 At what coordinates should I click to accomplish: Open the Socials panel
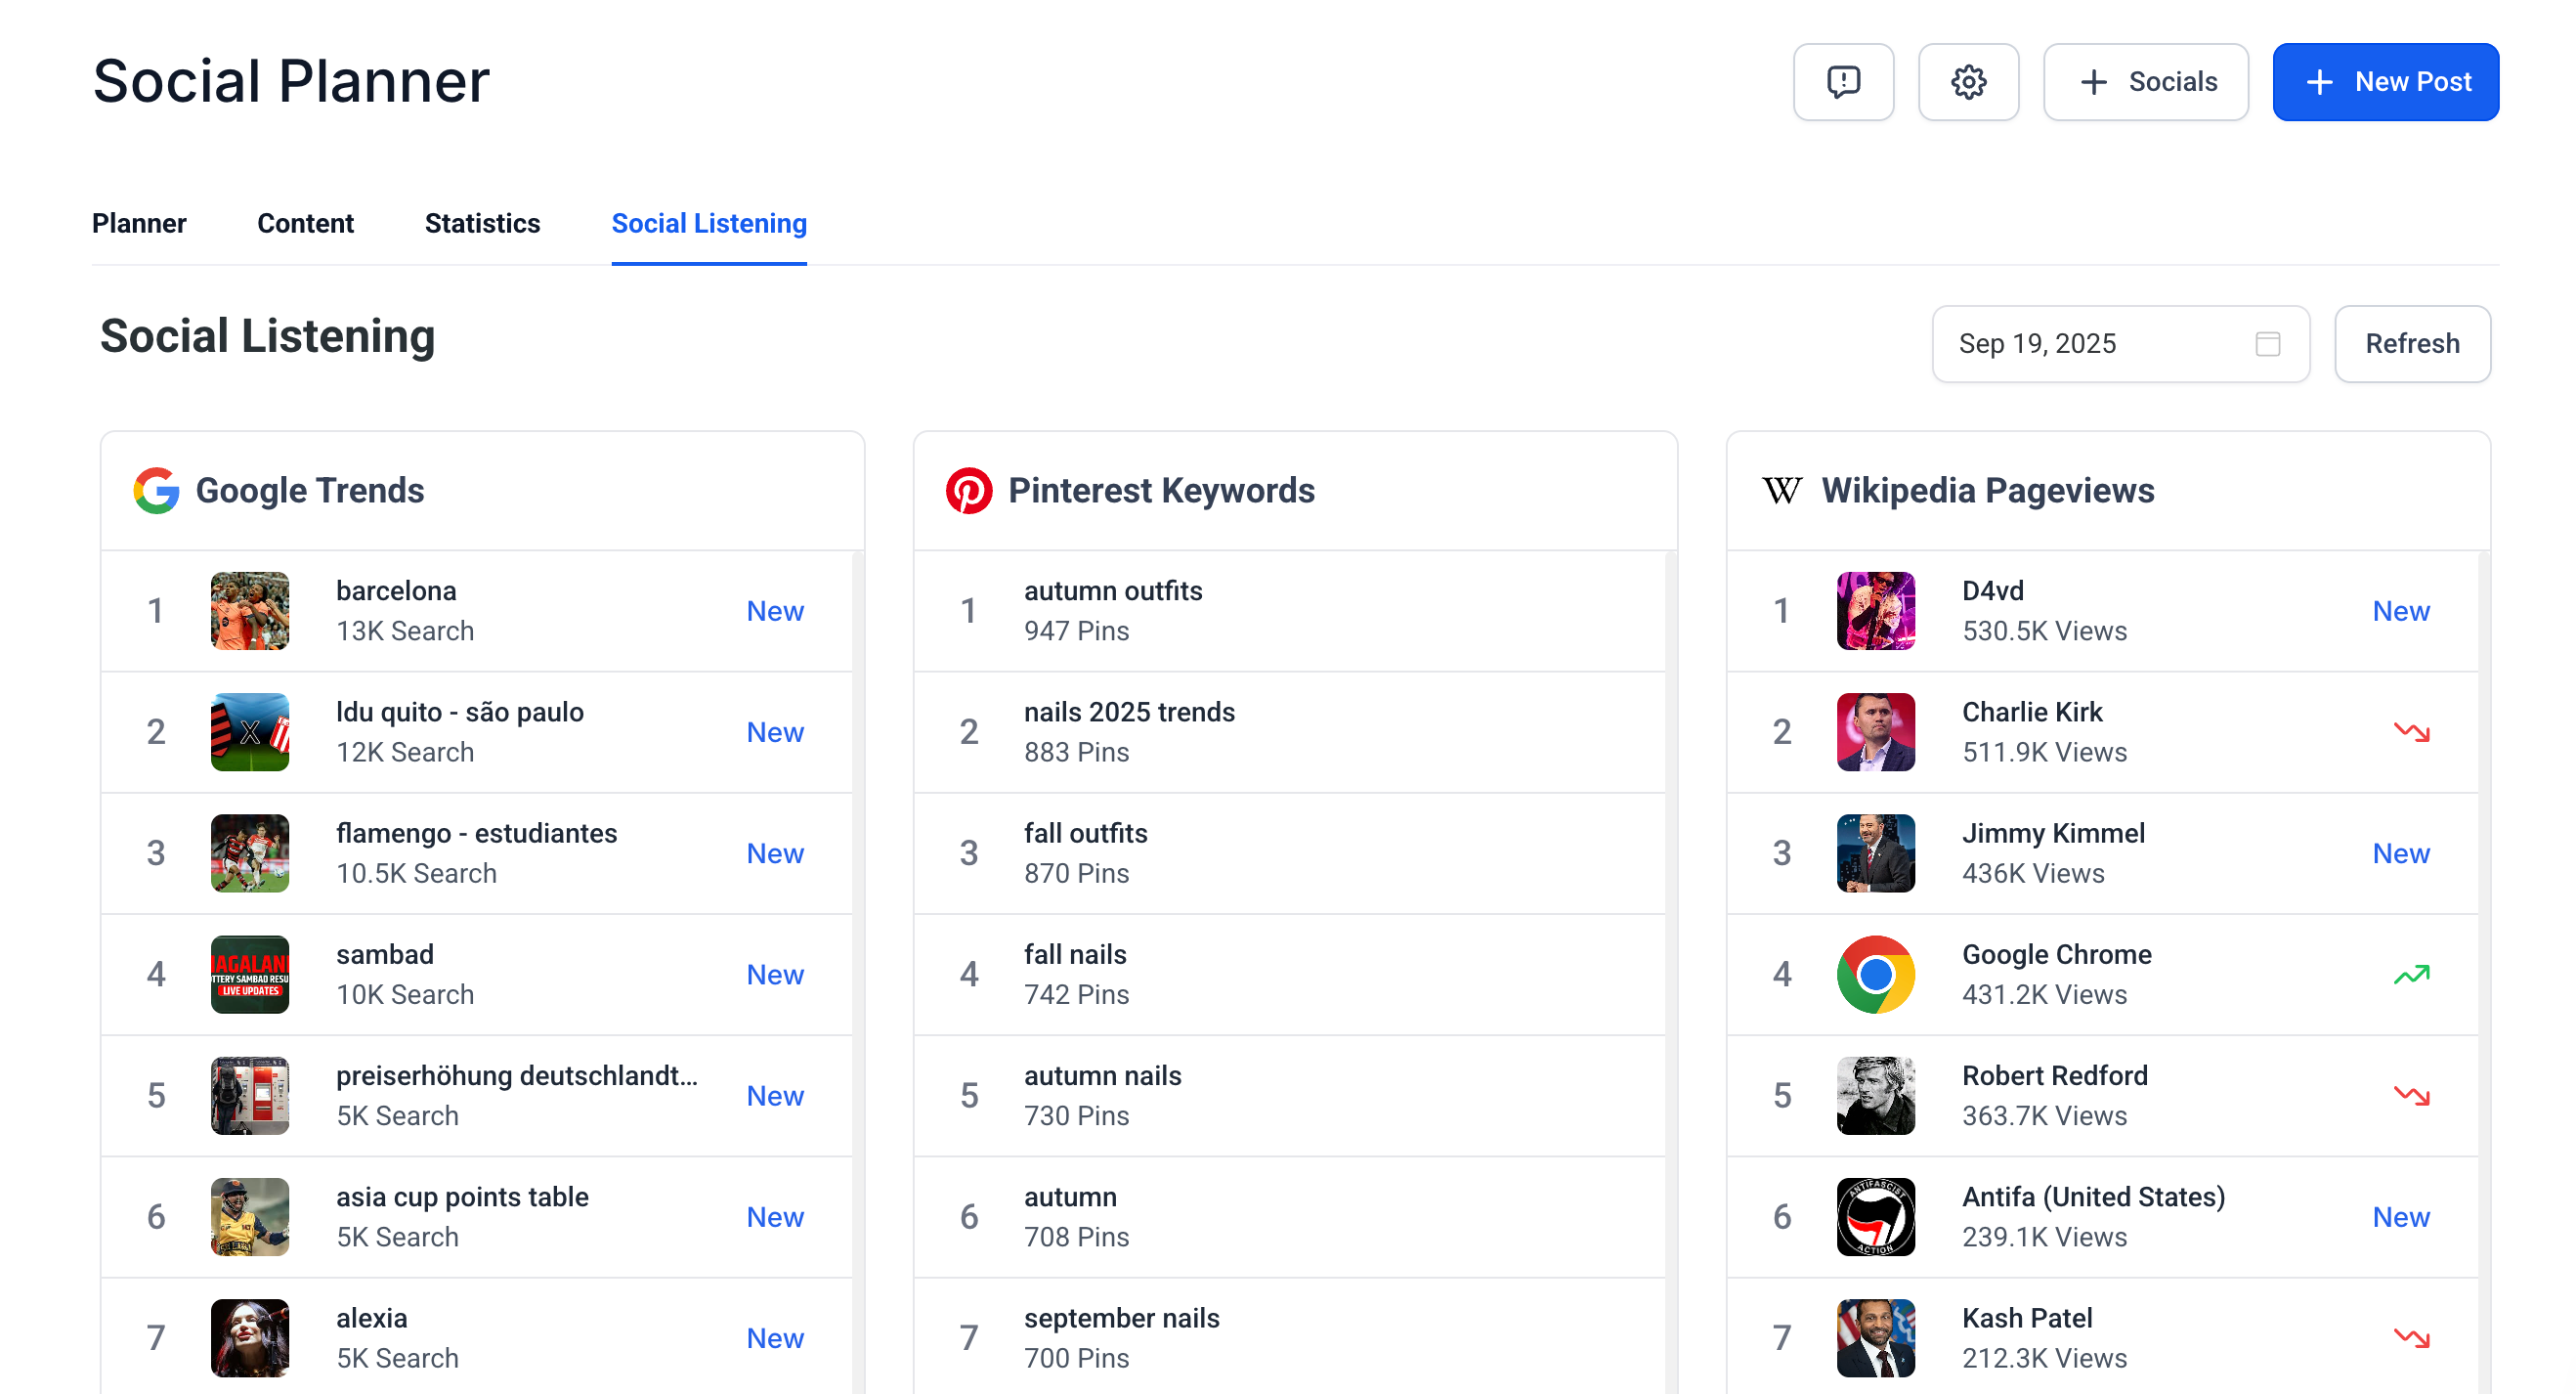click(2146, 82)
